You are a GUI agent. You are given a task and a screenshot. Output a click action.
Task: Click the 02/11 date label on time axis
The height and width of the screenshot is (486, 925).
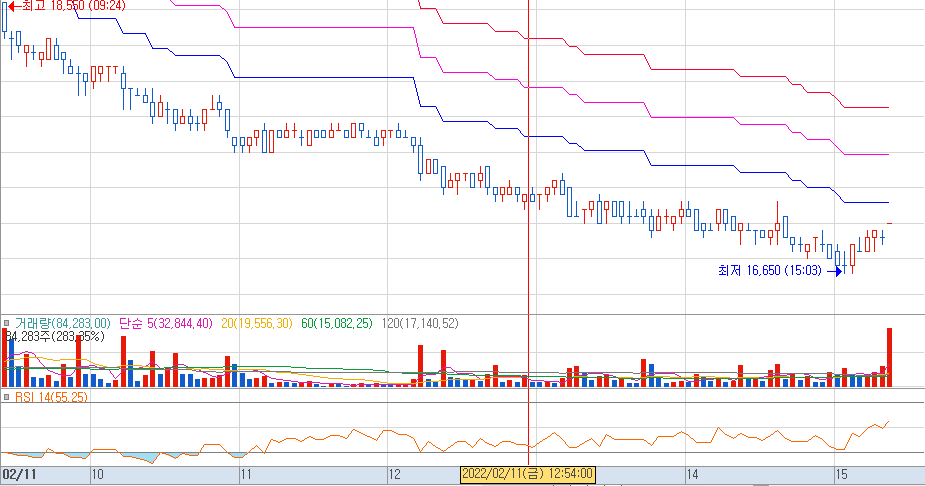(19, 474)
